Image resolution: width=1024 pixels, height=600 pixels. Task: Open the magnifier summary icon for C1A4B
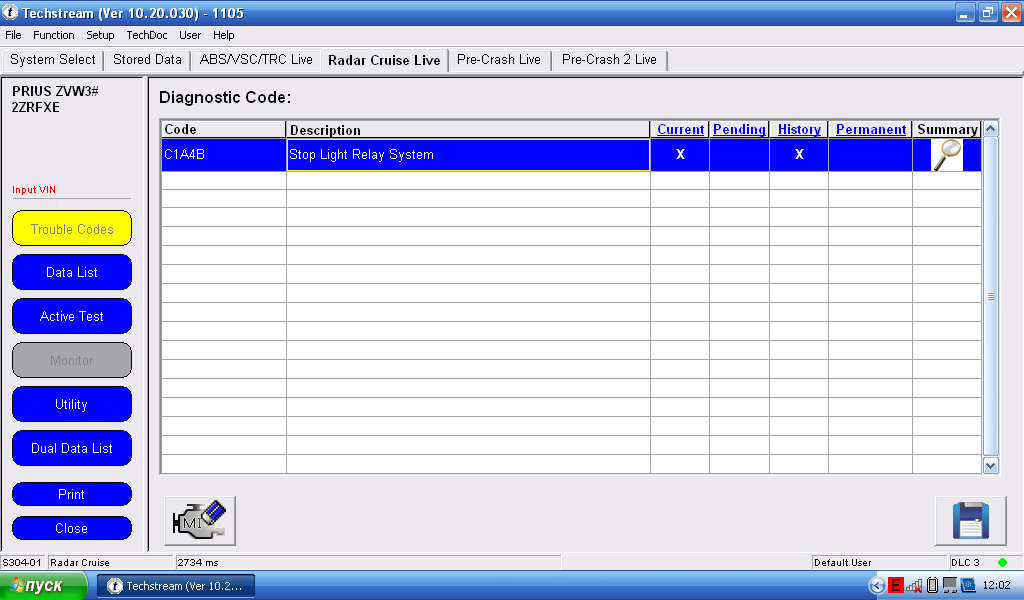click(946, 155)
